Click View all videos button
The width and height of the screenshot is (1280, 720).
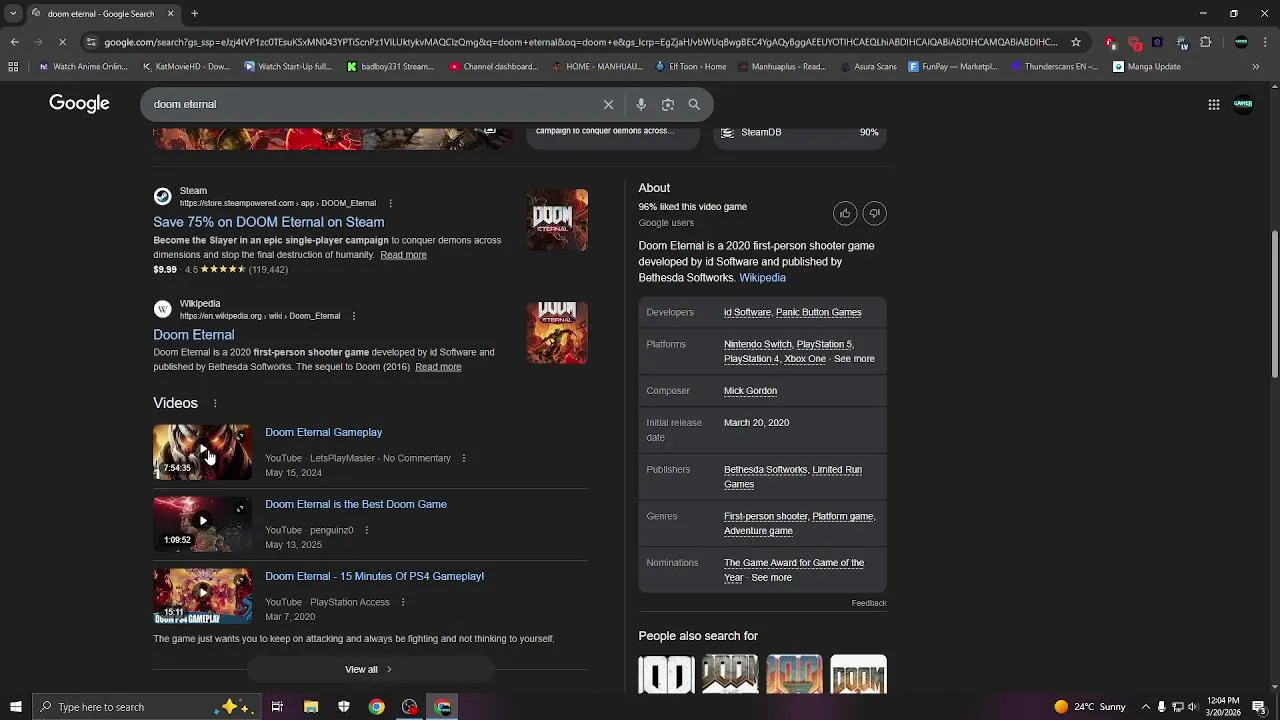[370, 669]
